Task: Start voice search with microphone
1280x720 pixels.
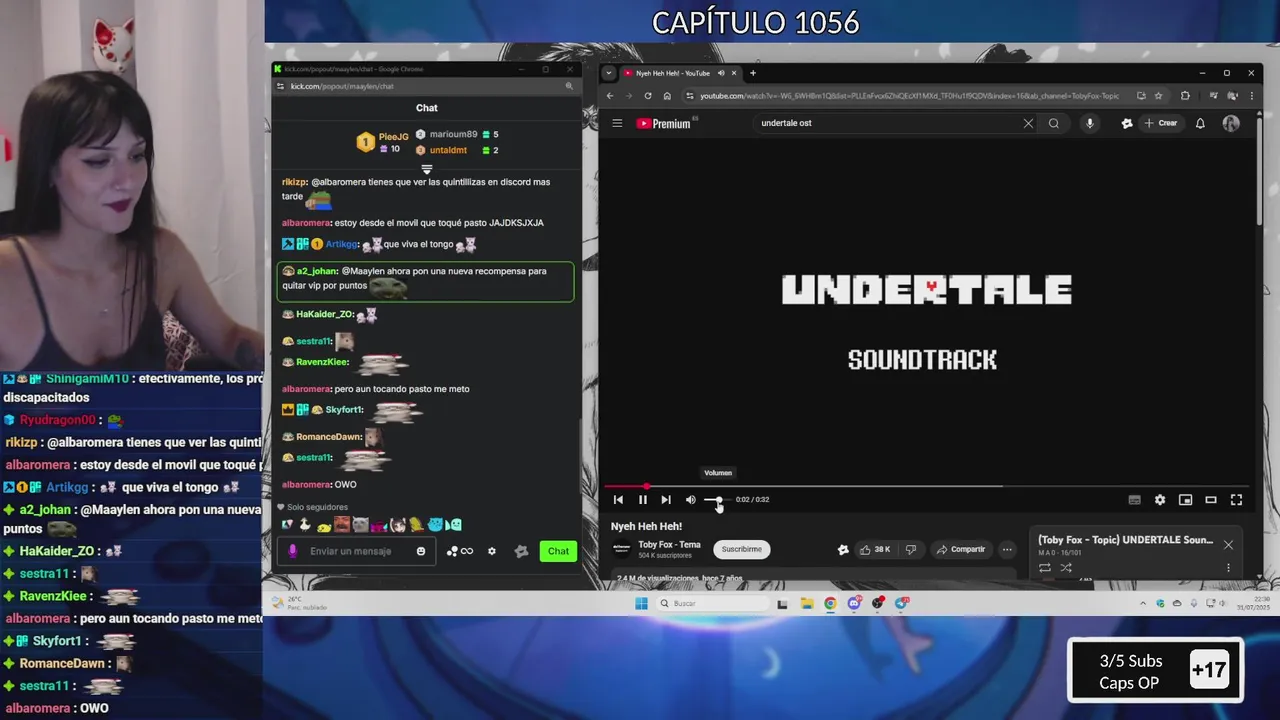Action: click(1090, 123)
